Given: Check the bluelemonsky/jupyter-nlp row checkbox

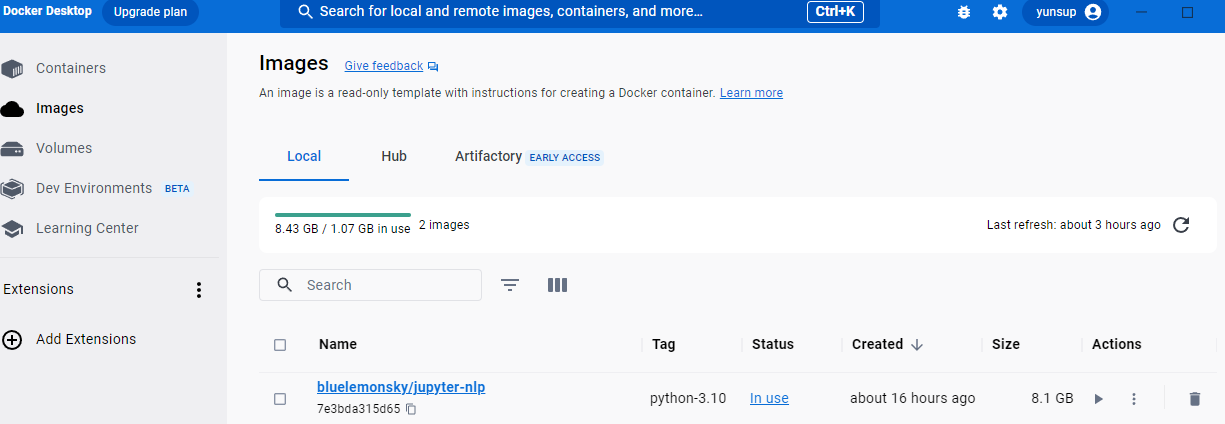Looking at the screenshot, I should (x=280, y=399).
